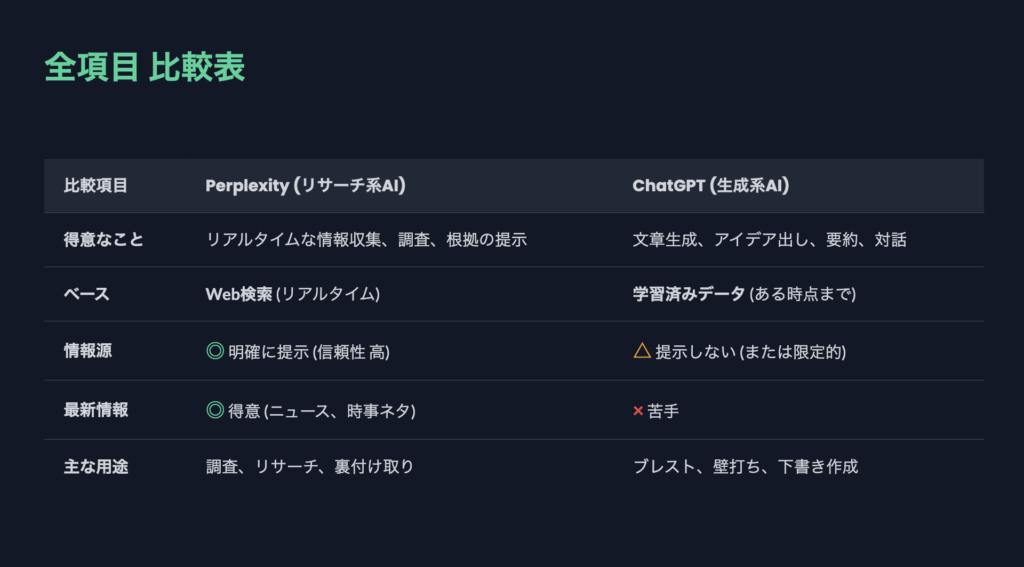This screenshot has height=567, width=1024.
Task: Click the 得意なこと row label
Action: [x=104, y=240]
